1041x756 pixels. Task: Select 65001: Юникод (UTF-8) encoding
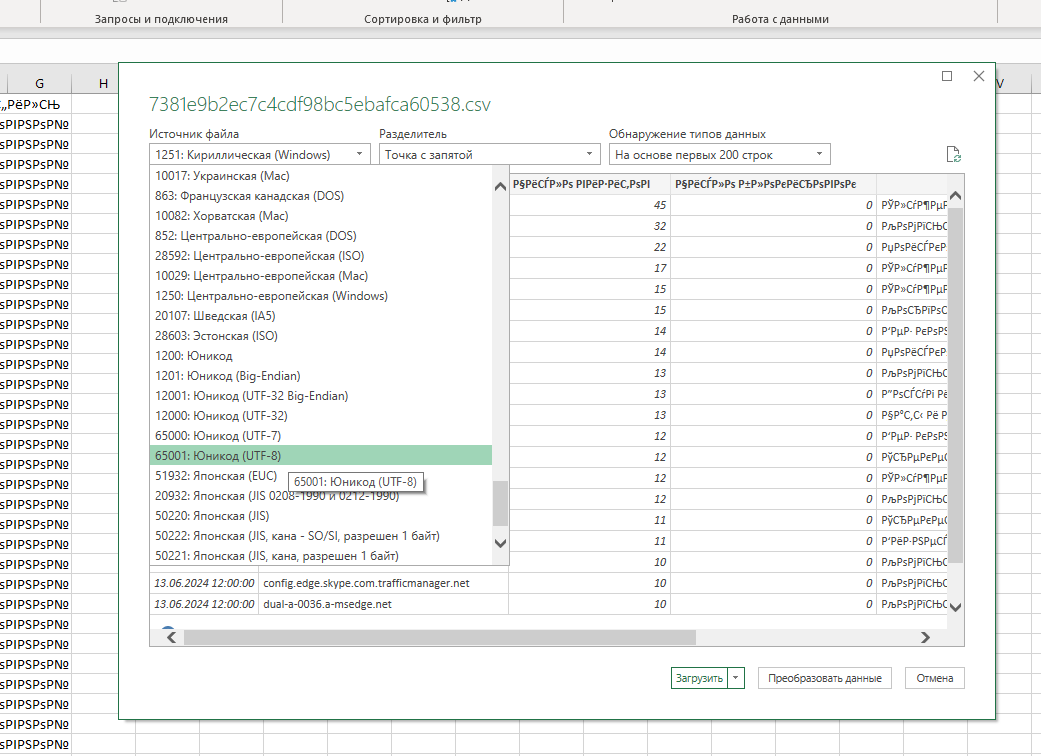click(320, 456)
